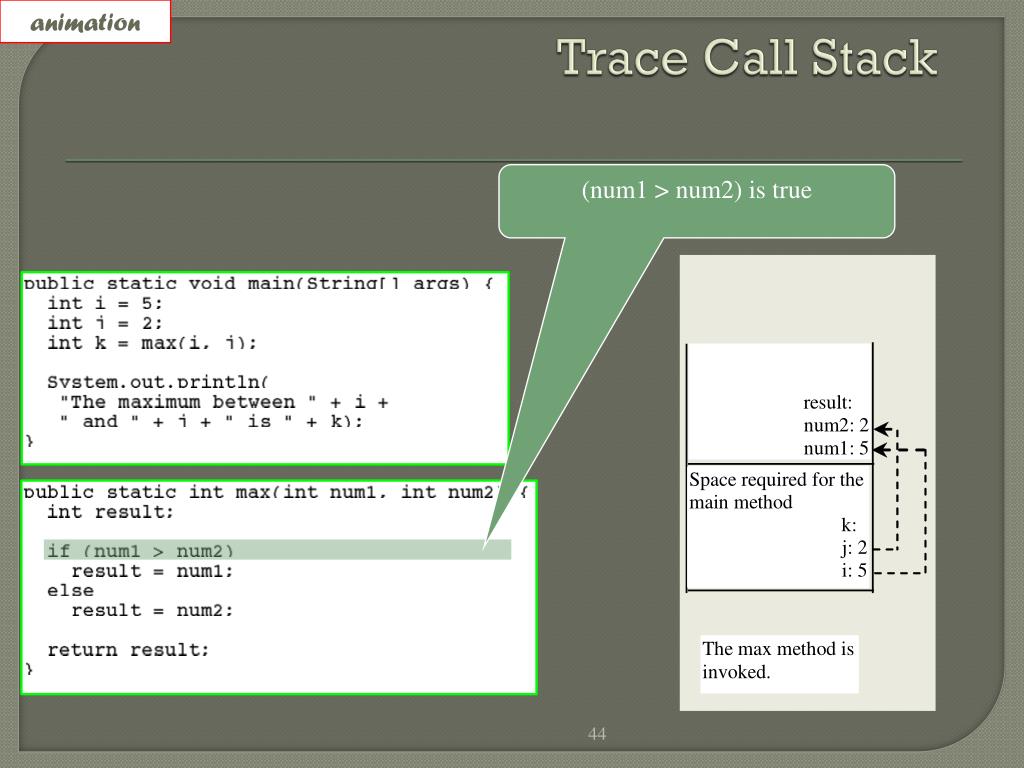Select 'result = num1;' line
The height and width of the screenshot is (768, 1024).
coord(152,571)
